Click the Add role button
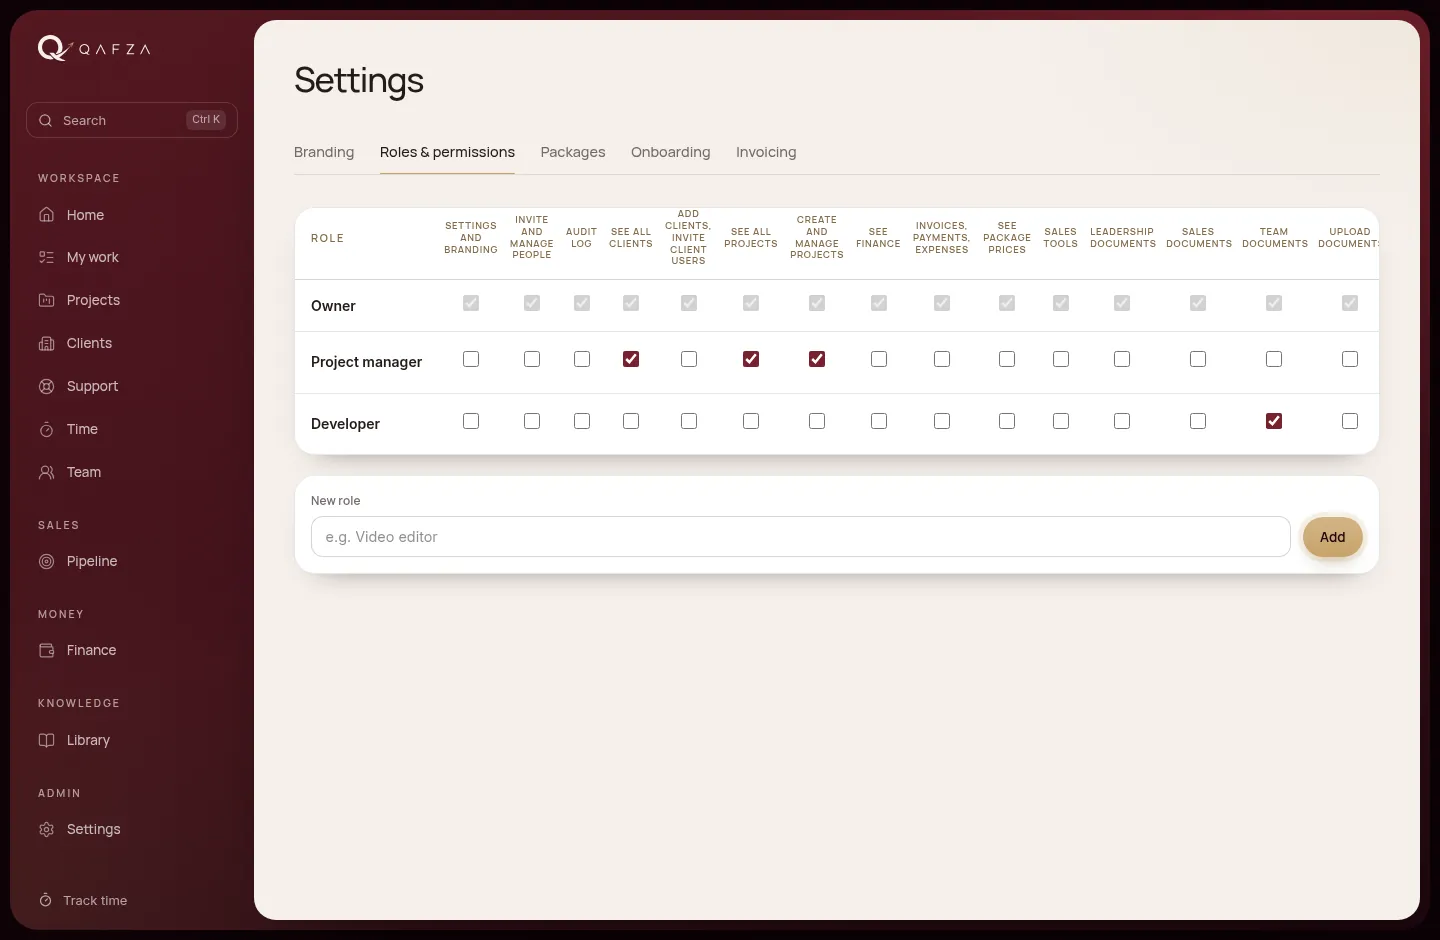Viewport: 1440px width, 940px height. tap(1332, 537)
